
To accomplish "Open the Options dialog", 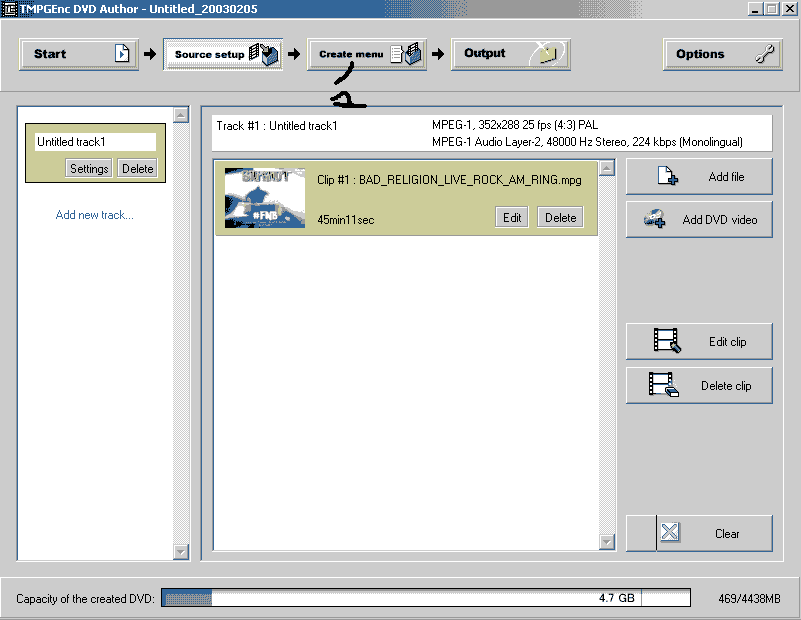I will [722, 54].
